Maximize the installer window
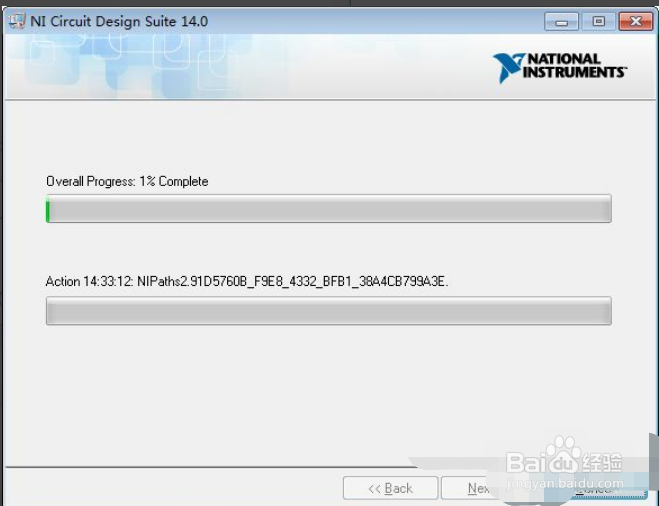Screen dimensions: 659x506 (x=598, y=21)
